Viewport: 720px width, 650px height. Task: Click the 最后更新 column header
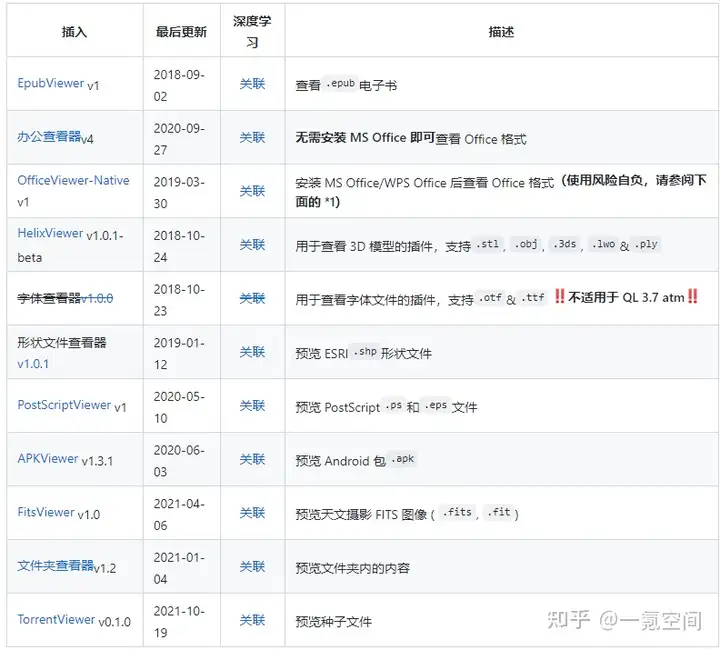pos(181,32)
